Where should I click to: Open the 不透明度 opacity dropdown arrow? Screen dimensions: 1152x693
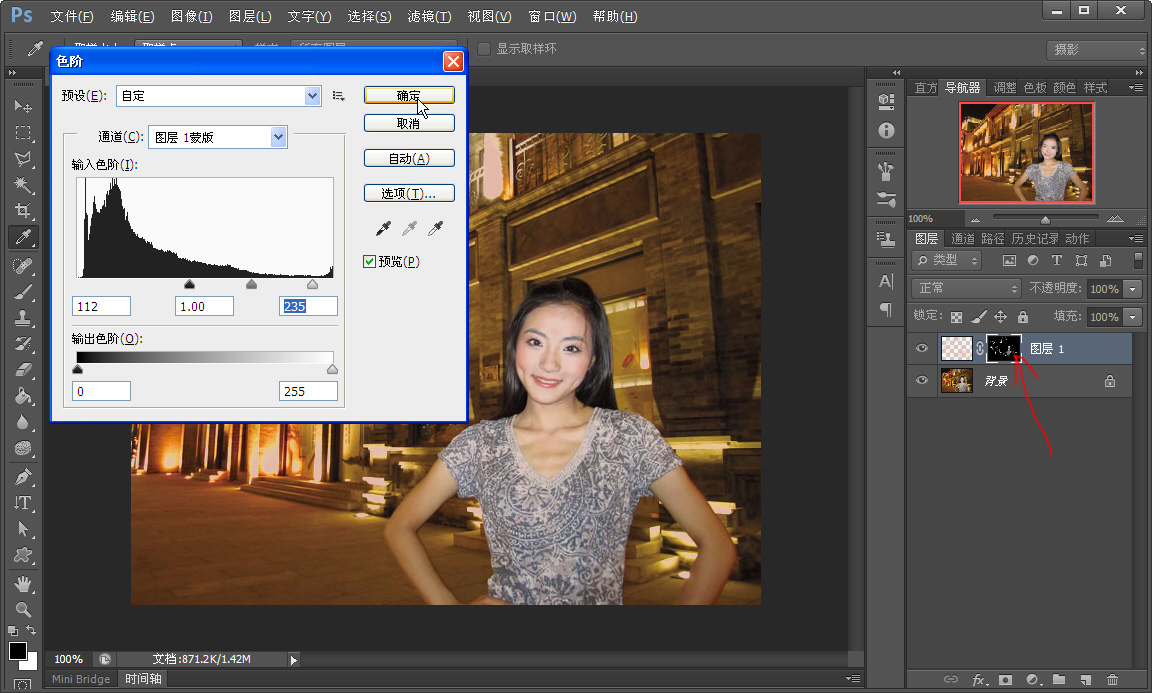click(1134, 289)
